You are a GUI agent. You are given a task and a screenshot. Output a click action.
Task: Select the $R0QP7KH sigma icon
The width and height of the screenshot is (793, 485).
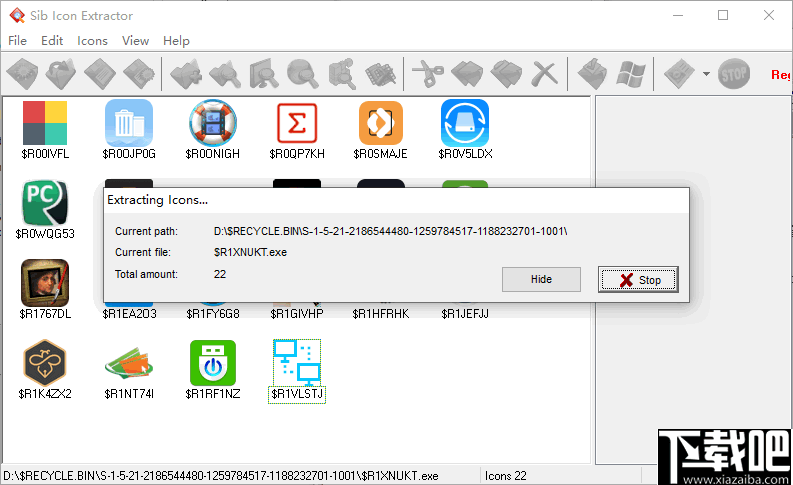click(297, 123)
